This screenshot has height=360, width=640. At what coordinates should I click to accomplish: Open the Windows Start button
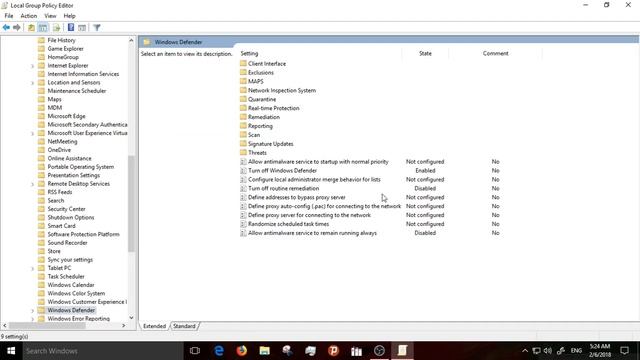coord(11,351)
